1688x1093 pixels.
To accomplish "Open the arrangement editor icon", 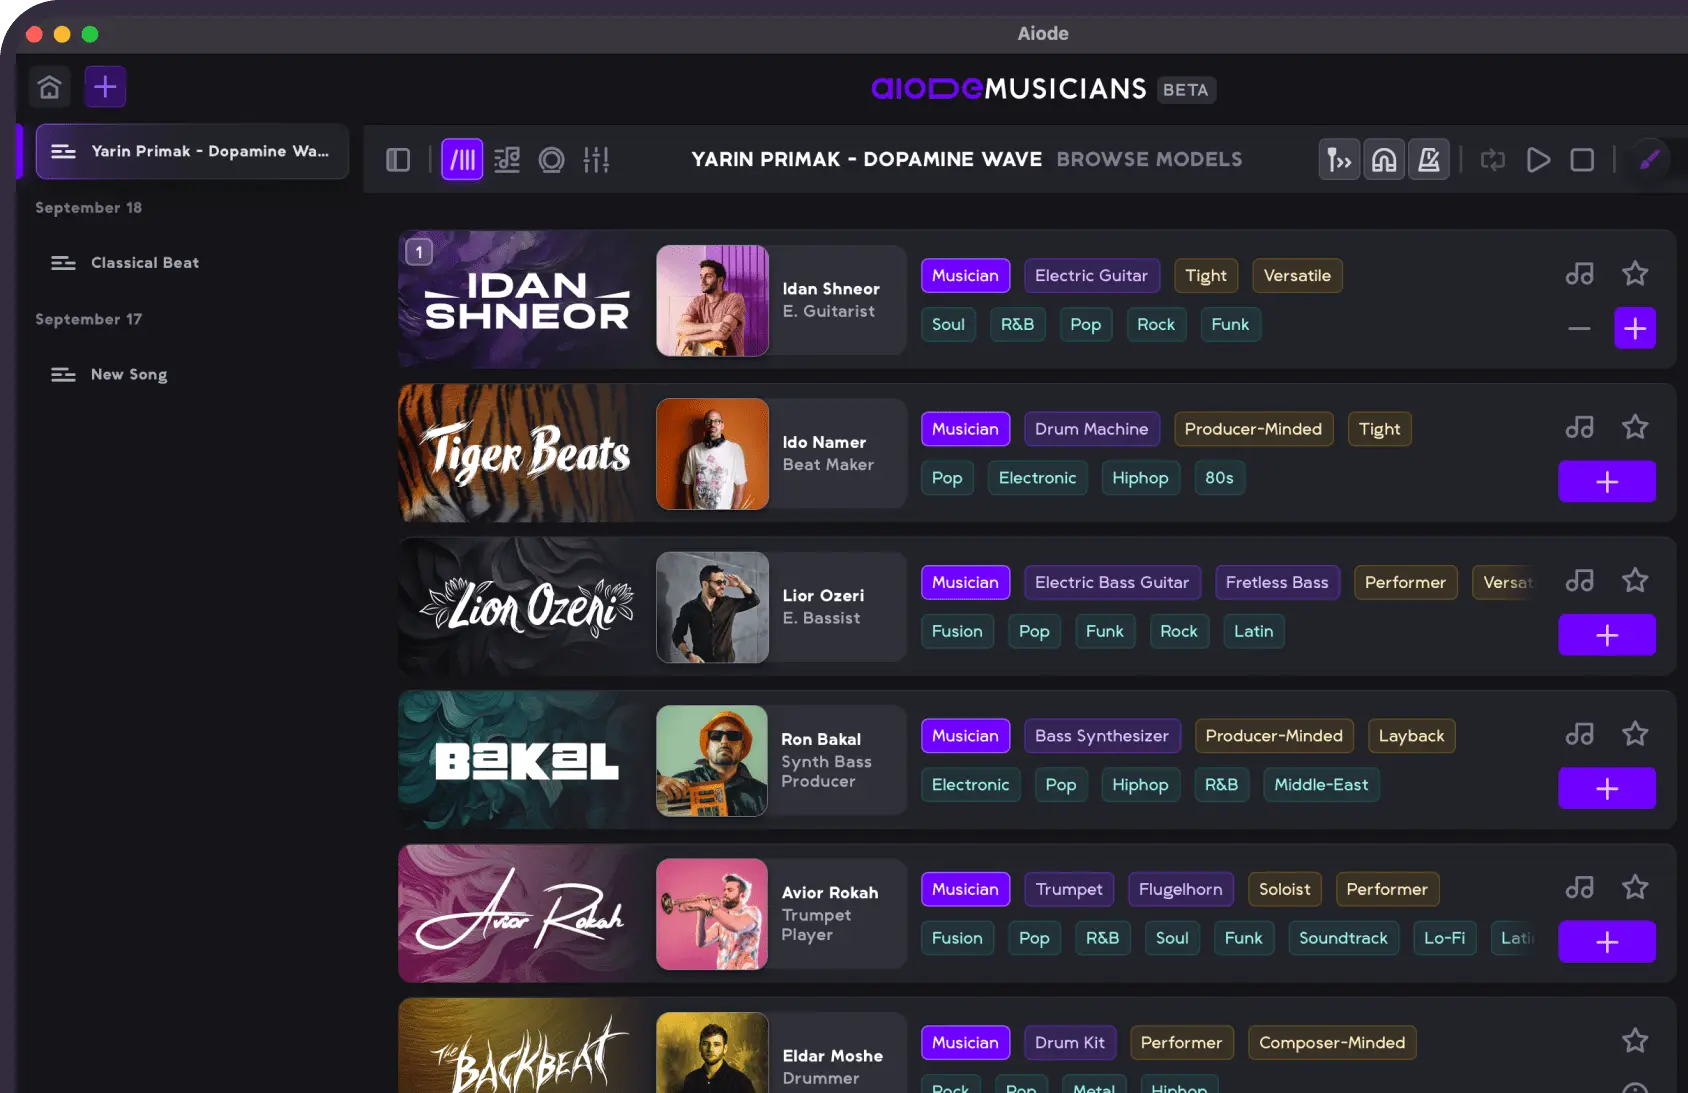I will coord(507,160).
